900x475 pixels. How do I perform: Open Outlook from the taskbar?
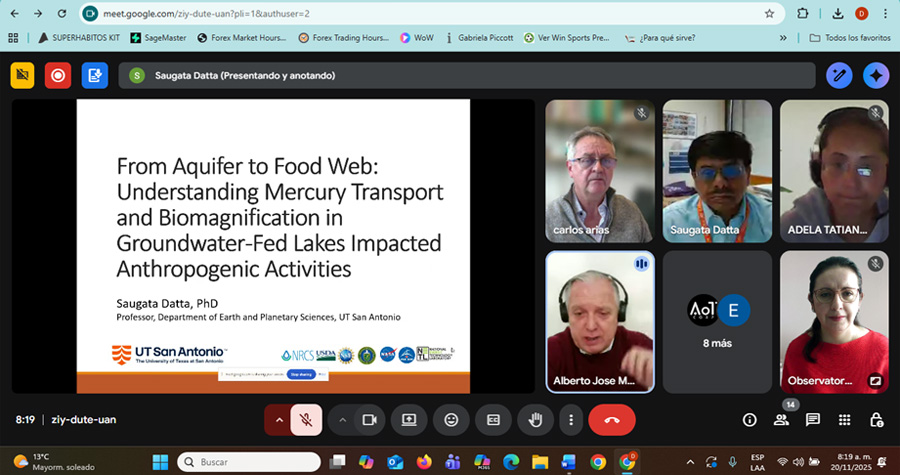pyautogui.click(x=395, y=462)
